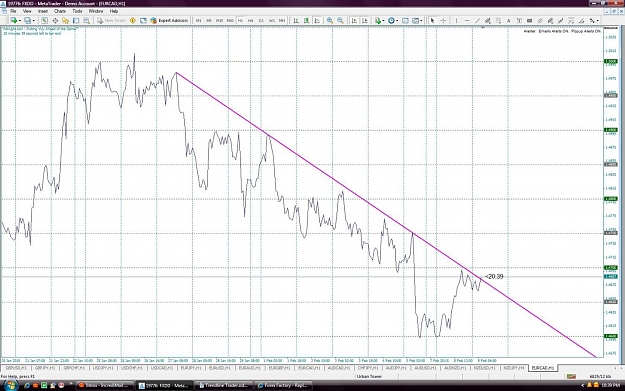Switch to the USDCAD,H1 chart tab

point(162,368)
